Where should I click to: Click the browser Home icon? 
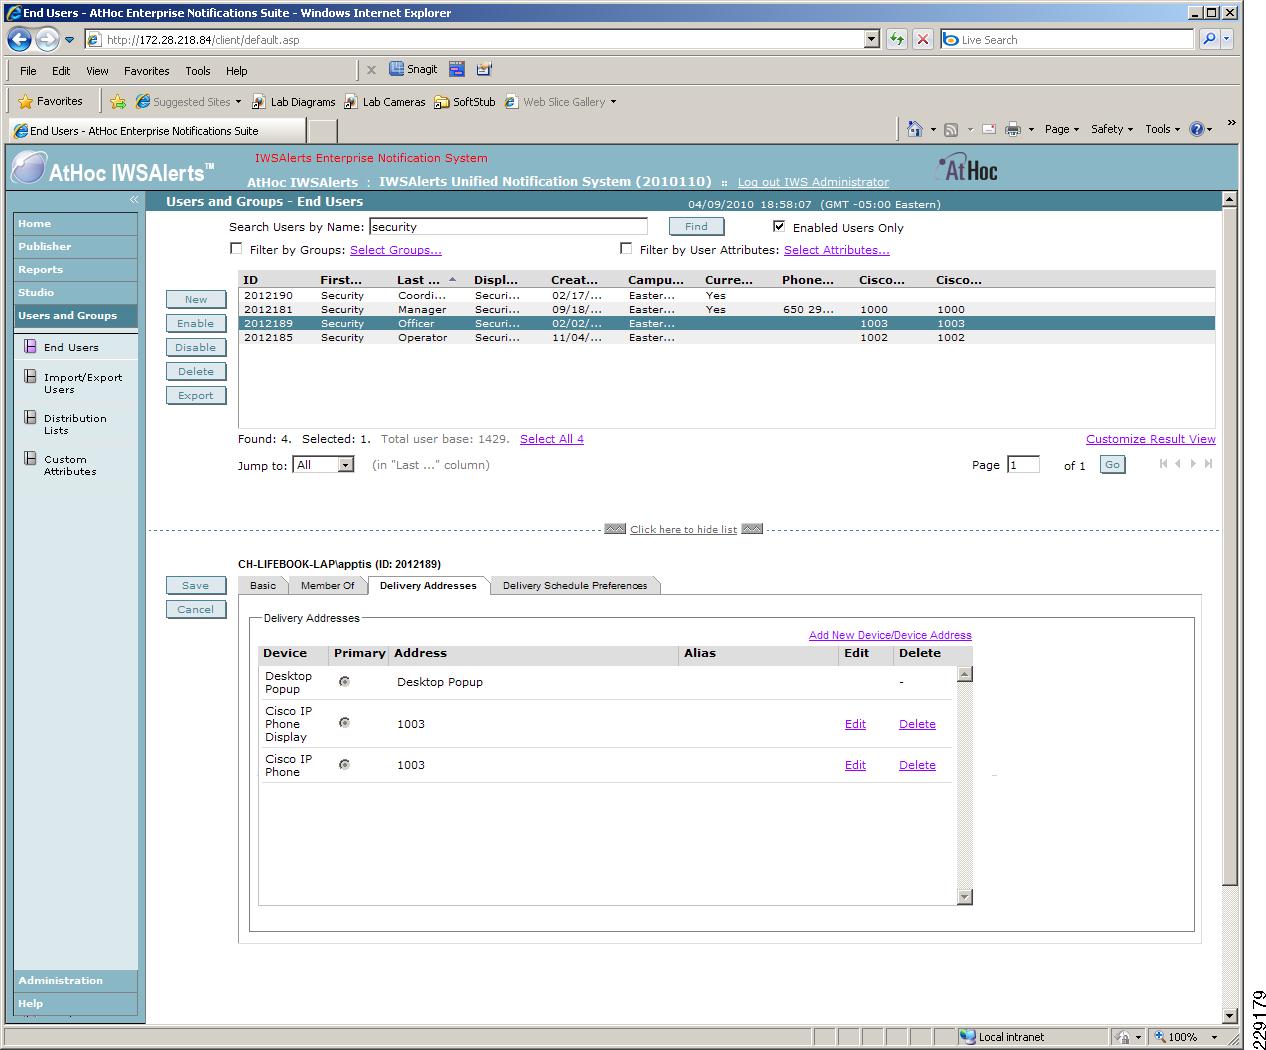click(914, 129)
